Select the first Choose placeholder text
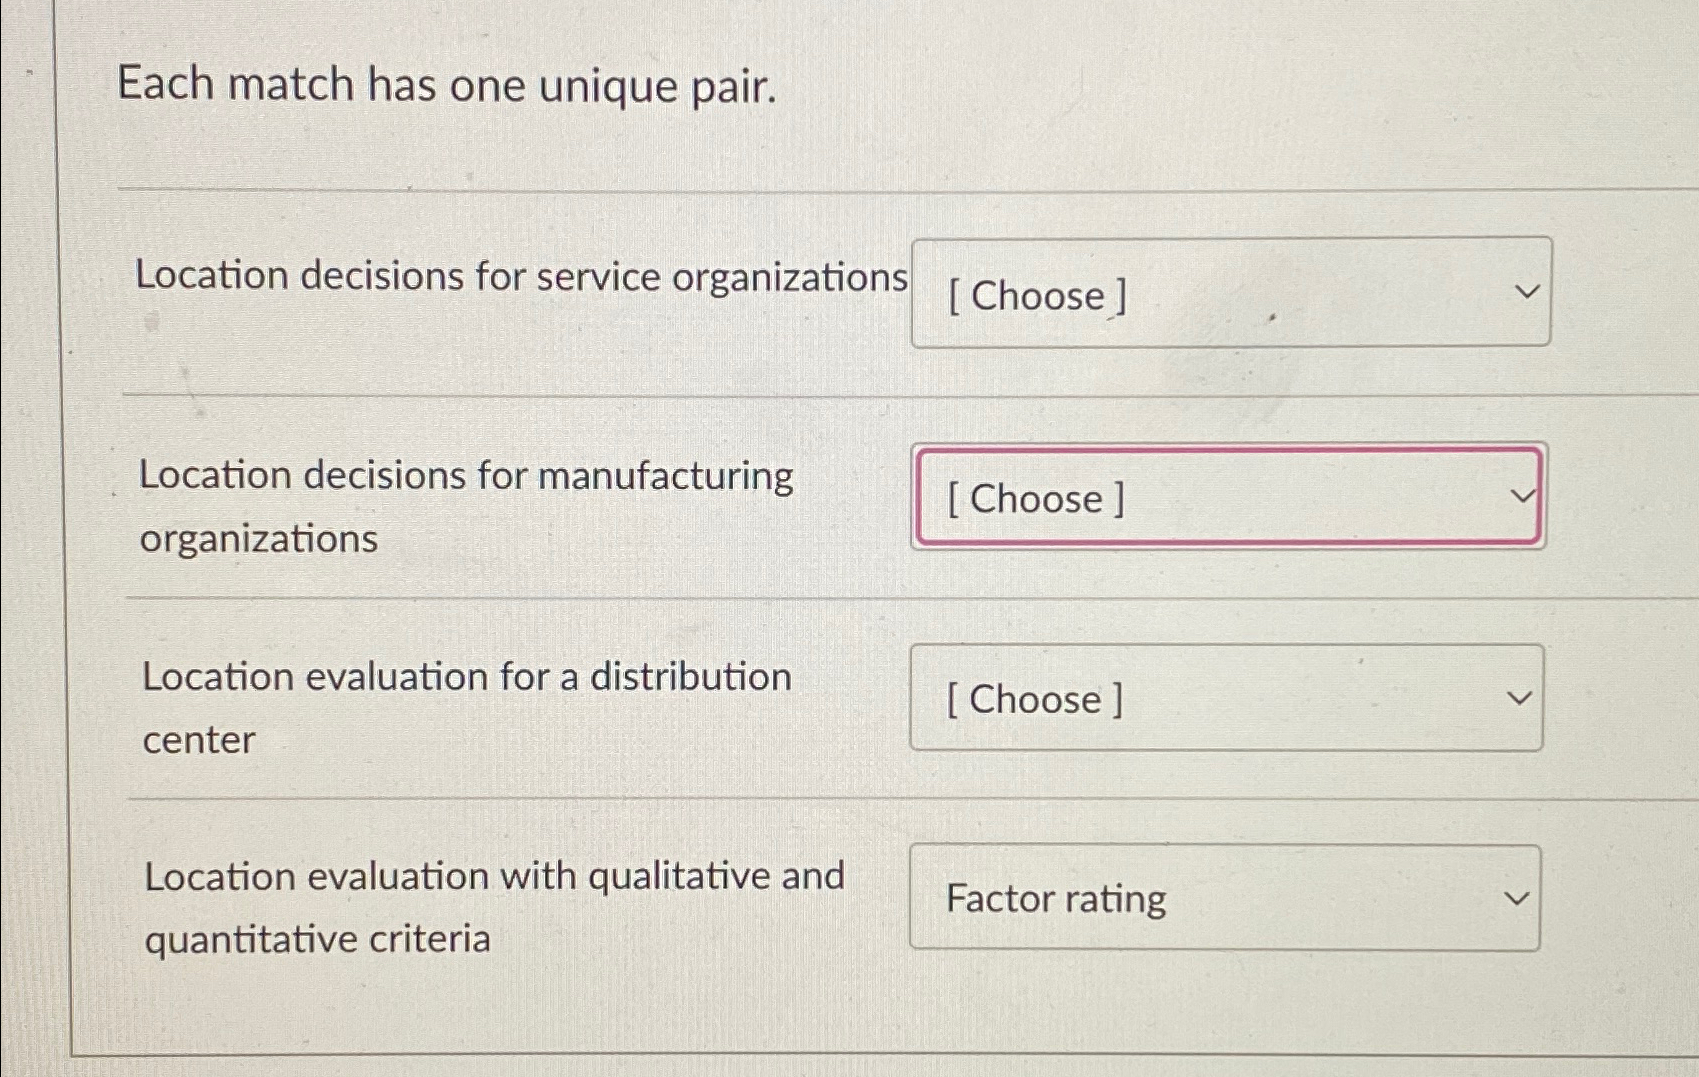The image size is (1699, 1077). [x=1040, y=295]
